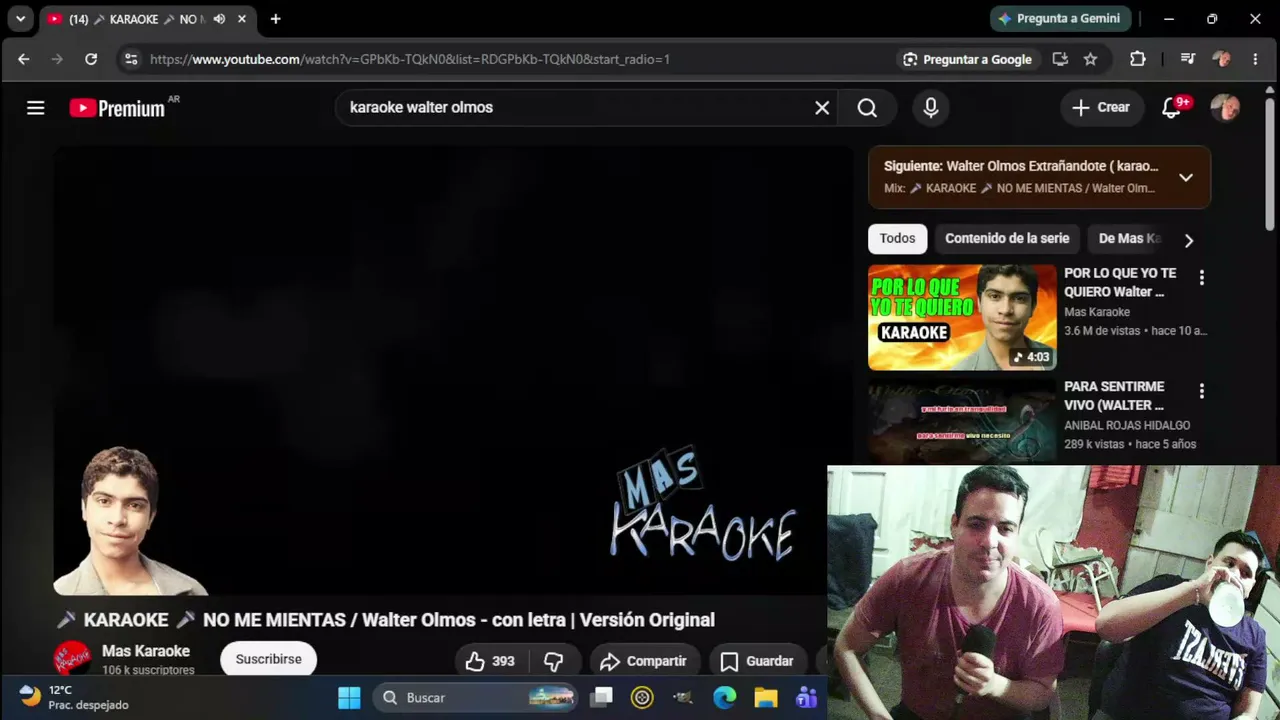
Task: Open the YouTube guide hamburger menu
Action: tap(36, 108)
